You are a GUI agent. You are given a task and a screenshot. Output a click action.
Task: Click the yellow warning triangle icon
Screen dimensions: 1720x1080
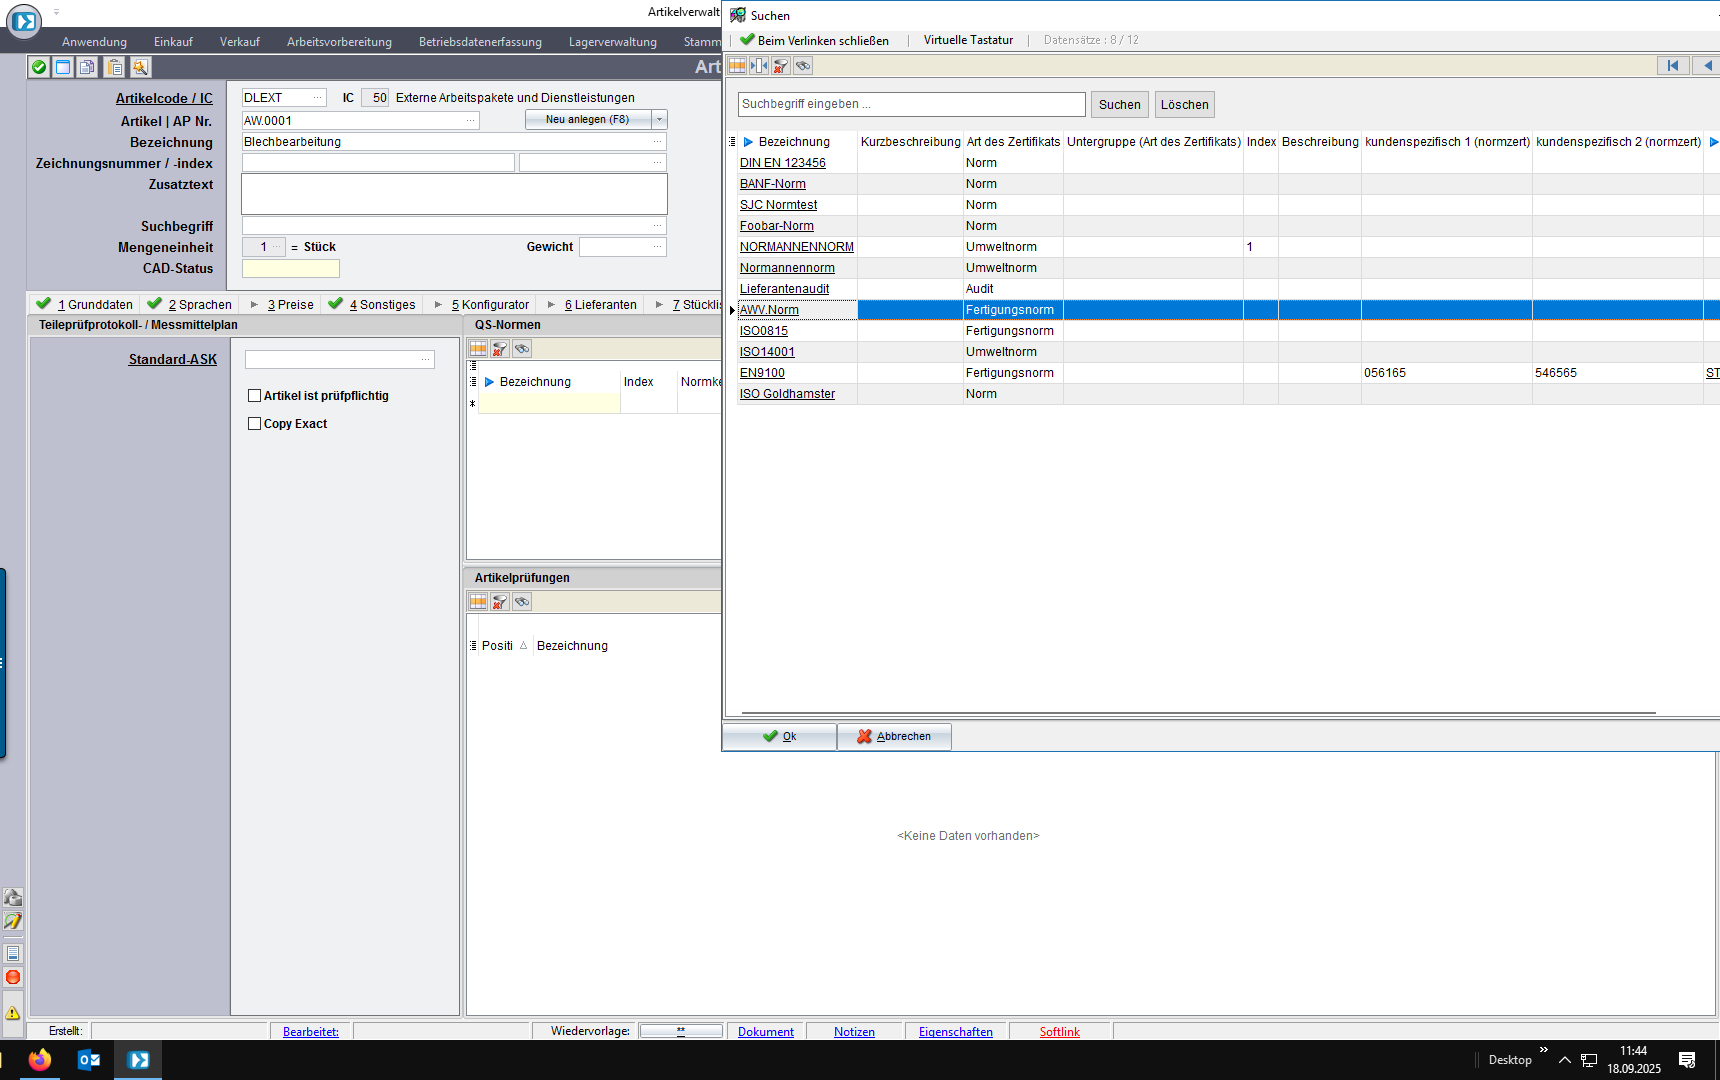[x=13, y=1012]
